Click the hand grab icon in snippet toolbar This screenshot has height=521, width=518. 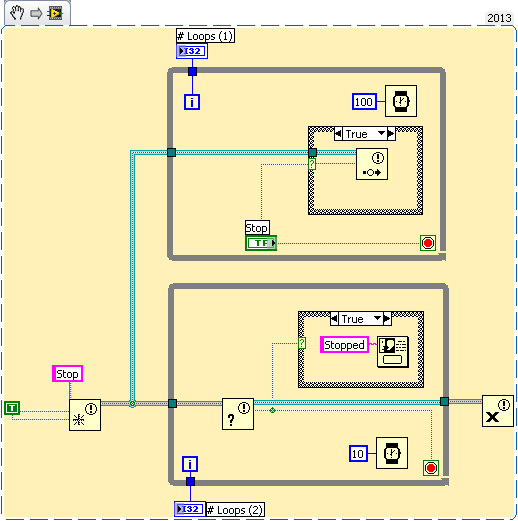pos(17,13)
